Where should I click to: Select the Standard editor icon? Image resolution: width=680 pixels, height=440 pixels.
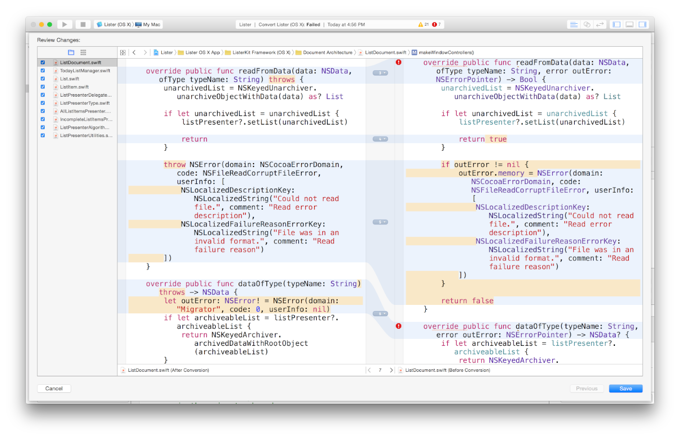[x=573, y=25]
